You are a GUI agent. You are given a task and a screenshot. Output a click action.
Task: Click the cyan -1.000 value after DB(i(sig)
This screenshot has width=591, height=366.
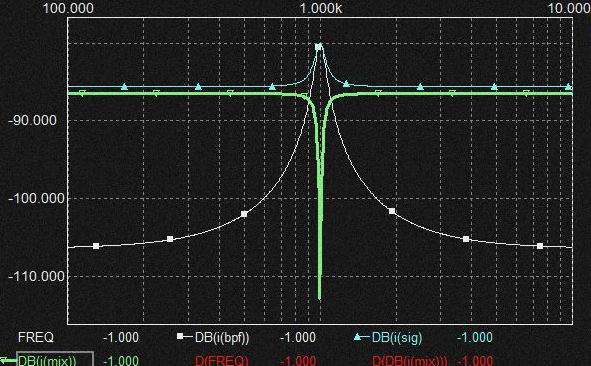[475, 337]
